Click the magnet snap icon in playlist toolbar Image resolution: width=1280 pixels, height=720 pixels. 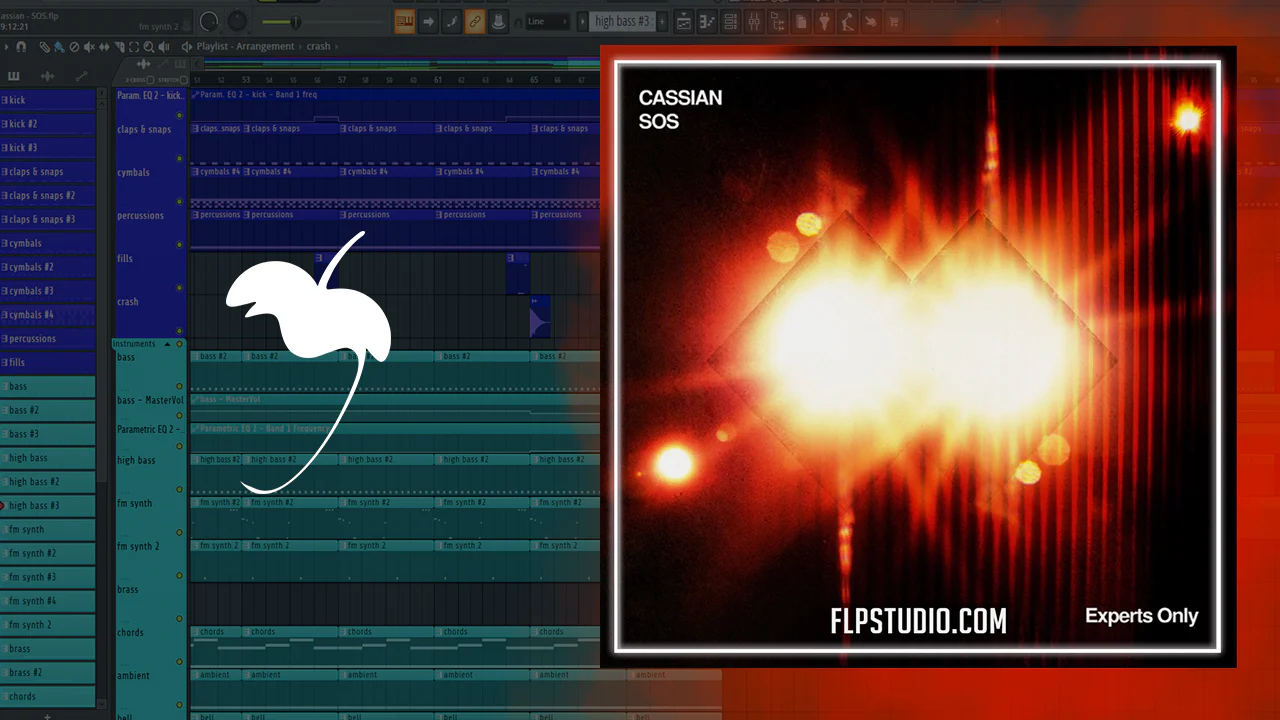21,47
